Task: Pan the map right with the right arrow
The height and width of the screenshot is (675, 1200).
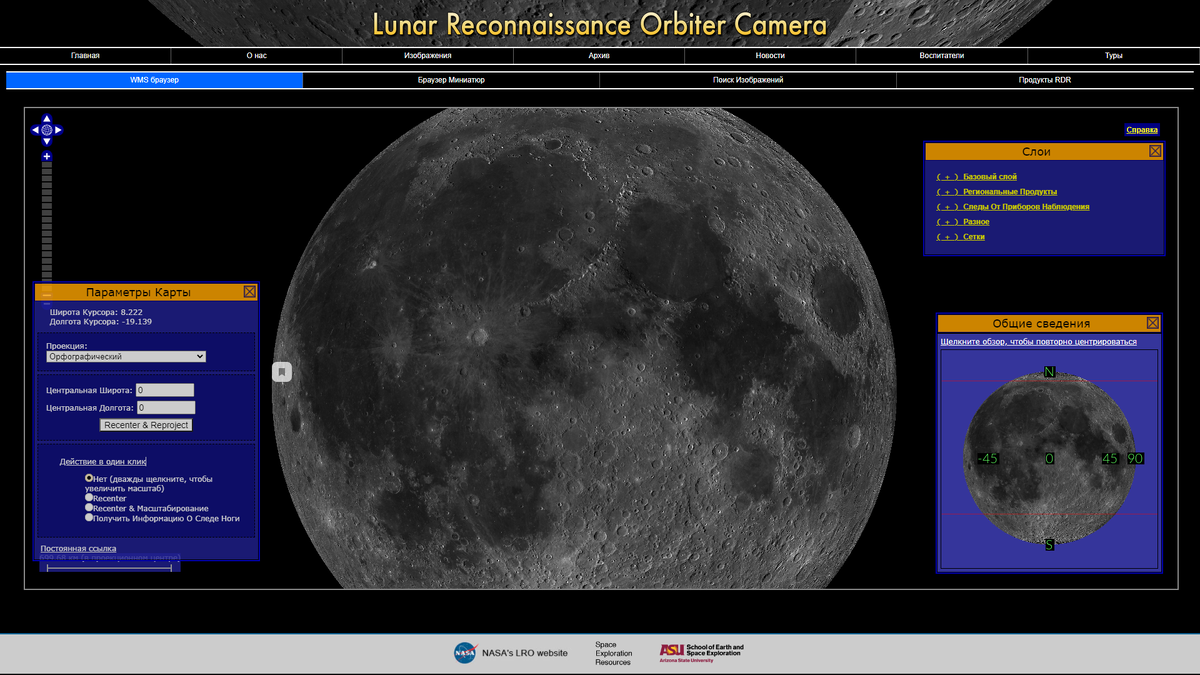Action: click(x=58, y=130)
